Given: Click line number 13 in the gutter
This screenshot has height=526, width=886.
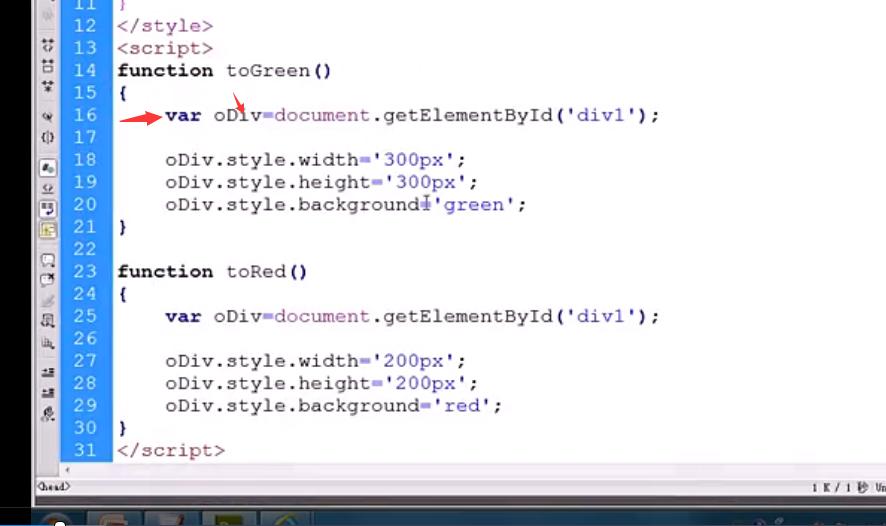Looking at the screenshot, I should click(x=85, y=48).
